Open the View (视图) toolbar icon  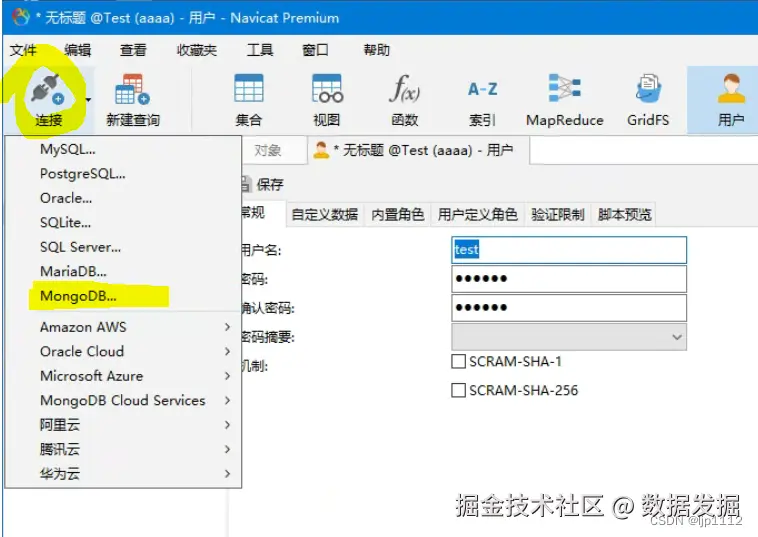point(327,88)
